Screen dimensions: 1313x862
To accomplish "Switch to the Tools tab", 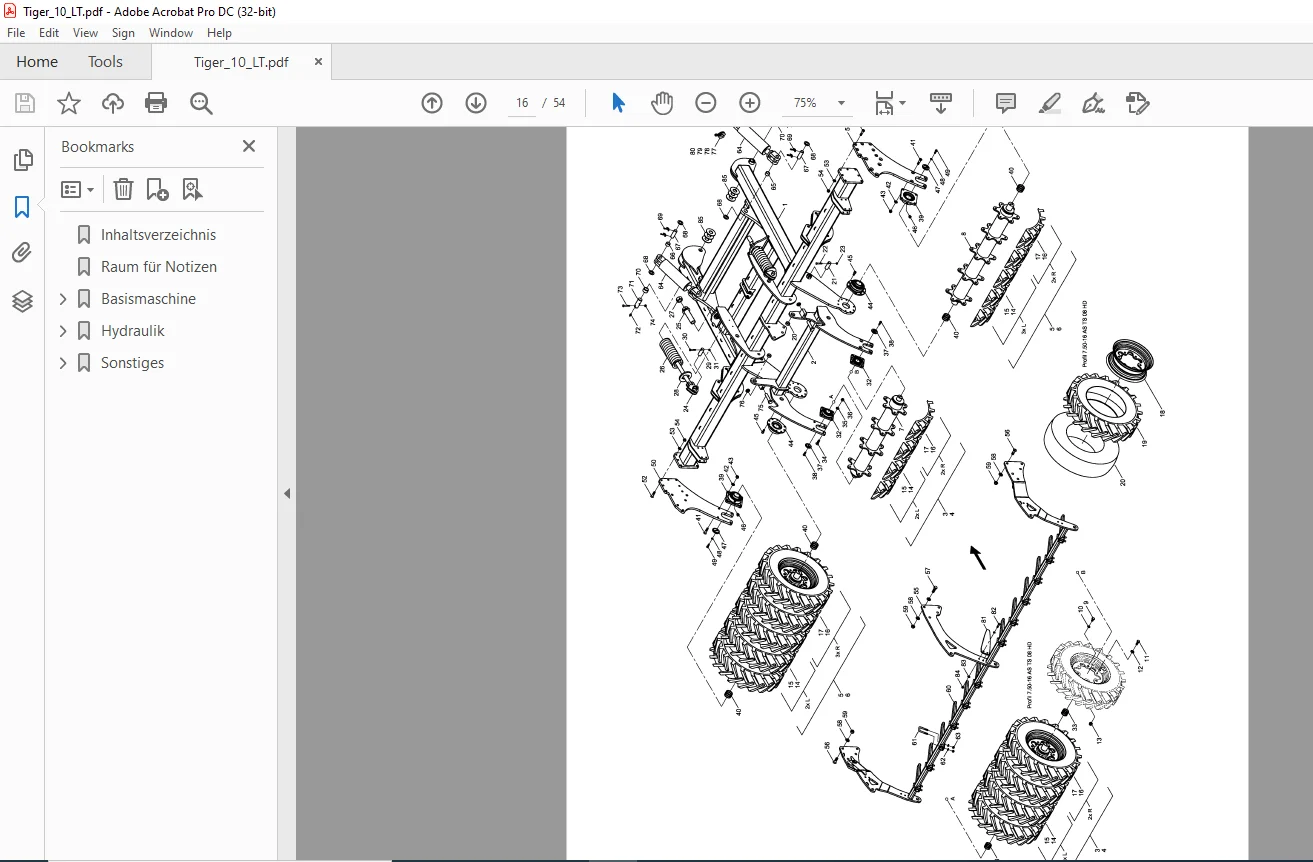I will [x=105, y=62].
